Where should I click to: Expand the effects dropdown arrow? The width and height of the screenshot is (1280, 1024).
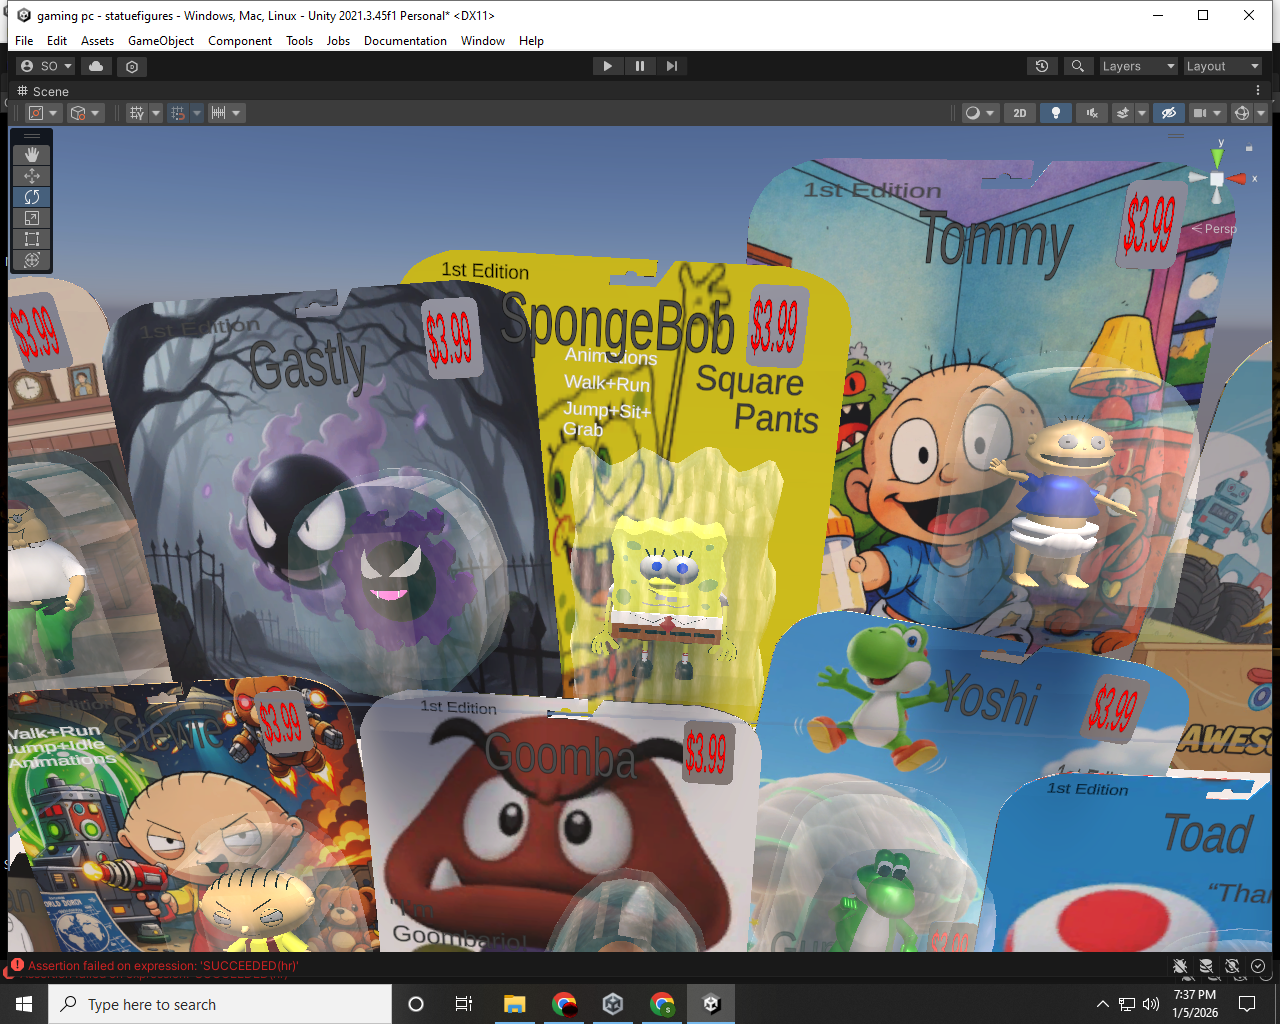[1142, 113]
